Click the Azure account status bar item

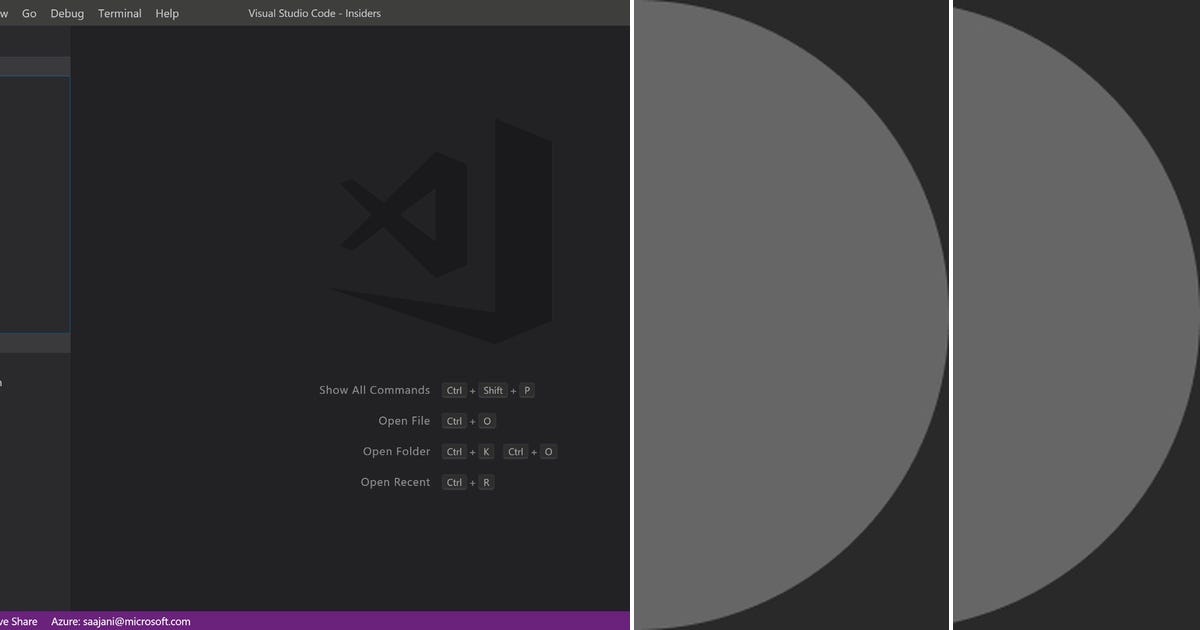(120, 621)
